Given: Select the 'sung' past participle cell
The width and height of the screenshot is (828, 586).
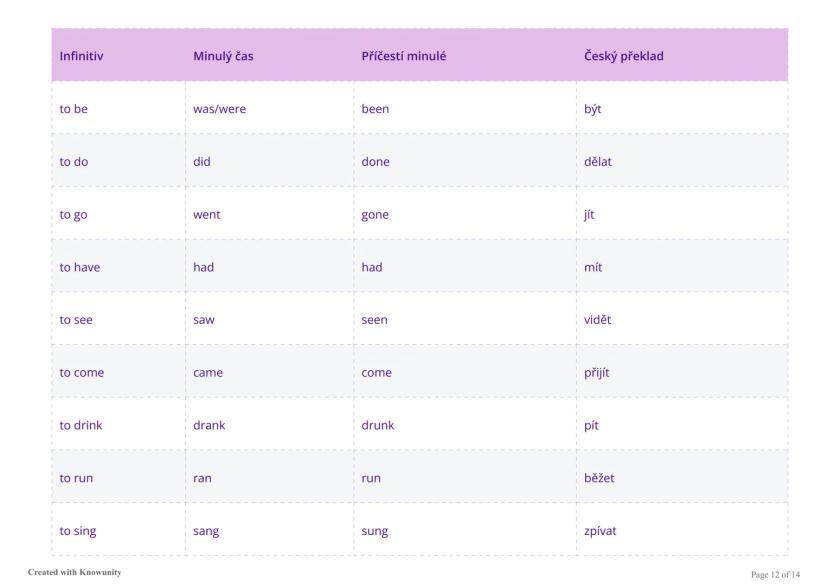Looking at the screenshot, I should (374, 531).
